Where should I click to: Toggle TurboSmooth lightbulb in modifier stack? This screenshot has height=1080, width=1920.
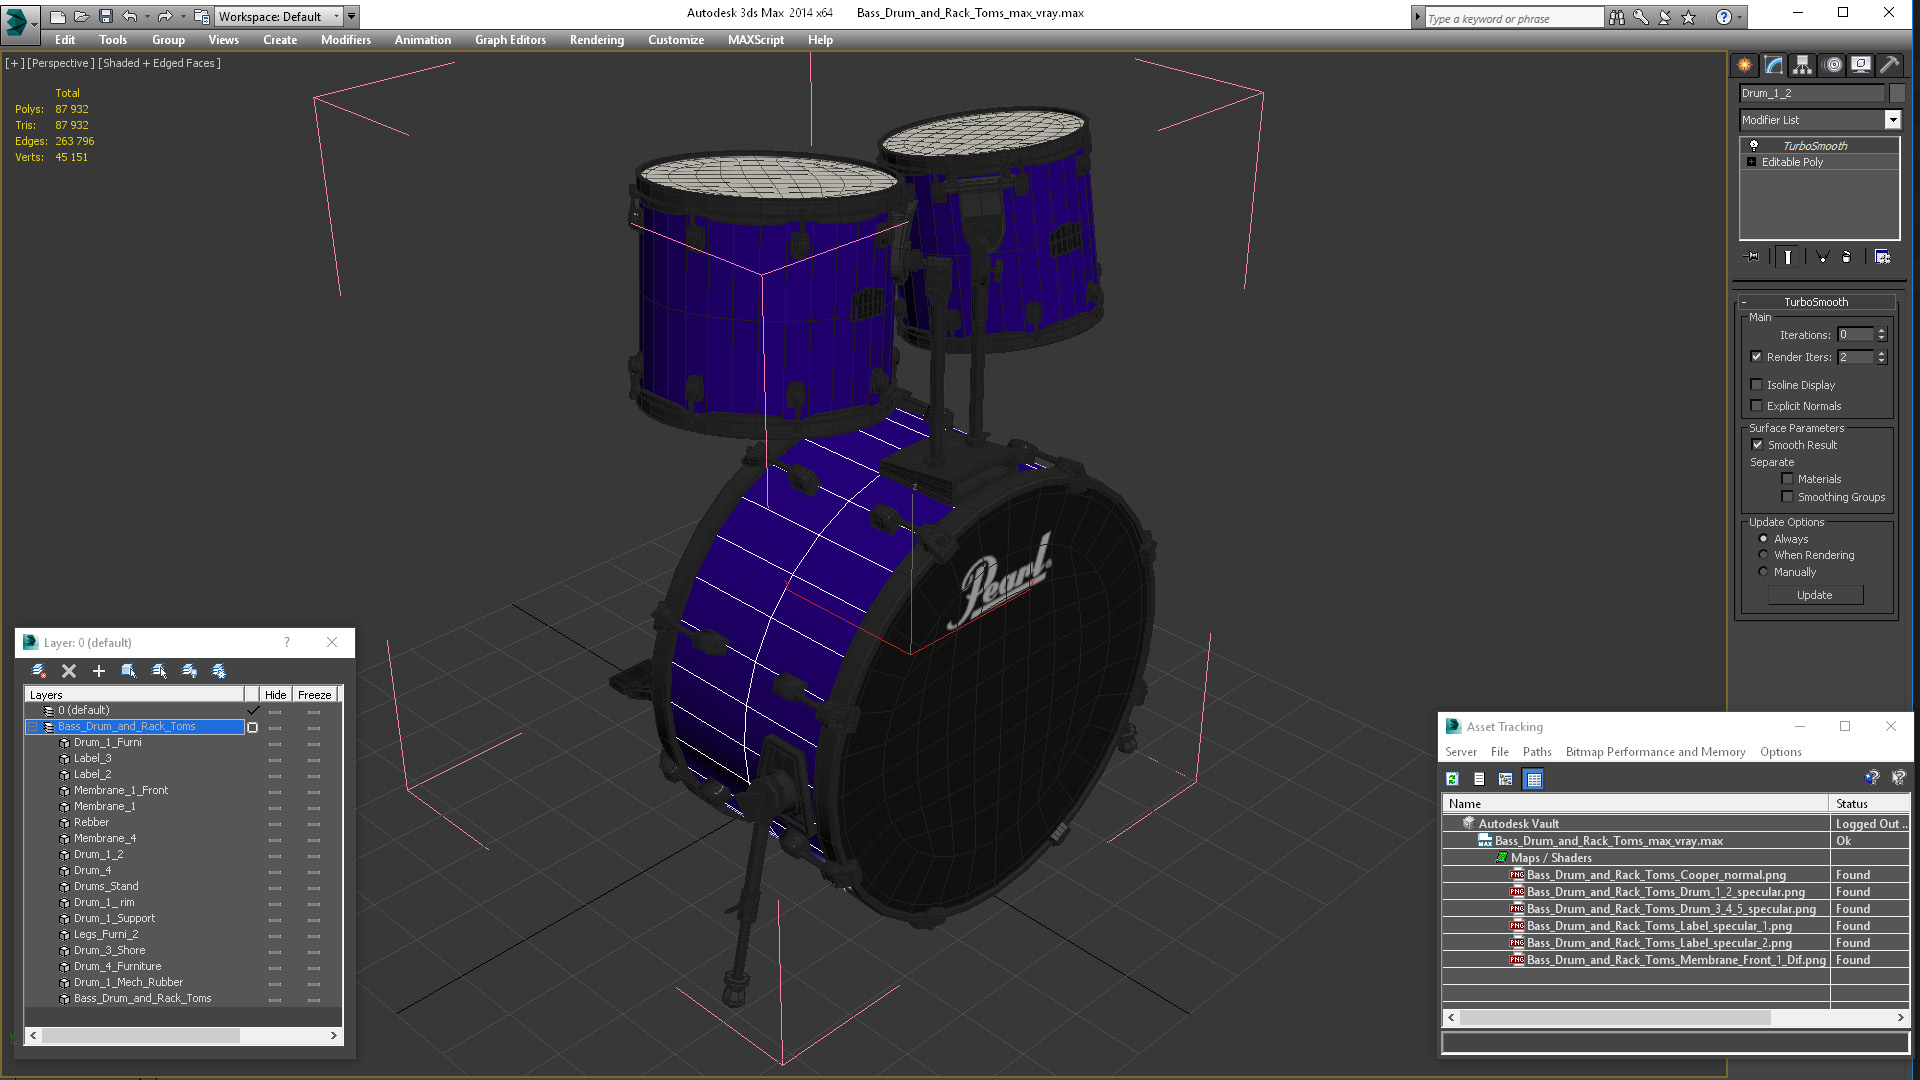tap(1753, 146)
